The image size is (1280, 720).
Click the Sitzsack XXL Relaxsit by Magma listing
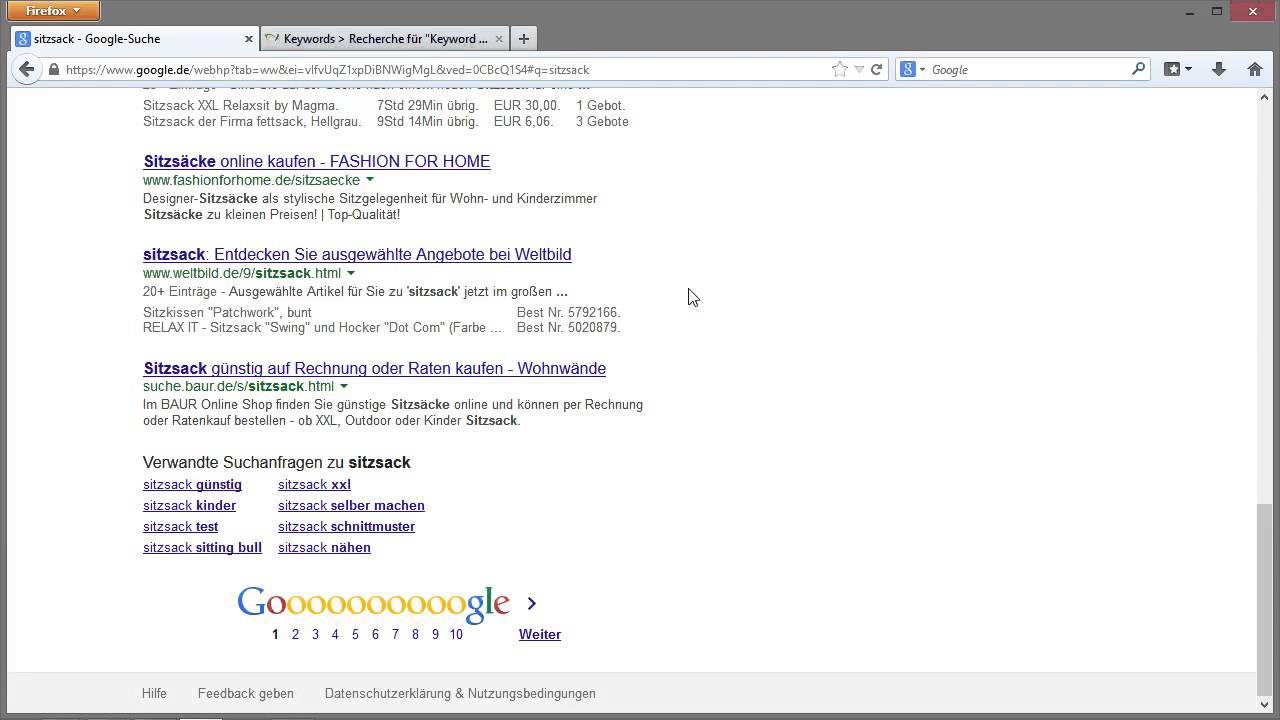pyautogui.click(x=240, y=105)
